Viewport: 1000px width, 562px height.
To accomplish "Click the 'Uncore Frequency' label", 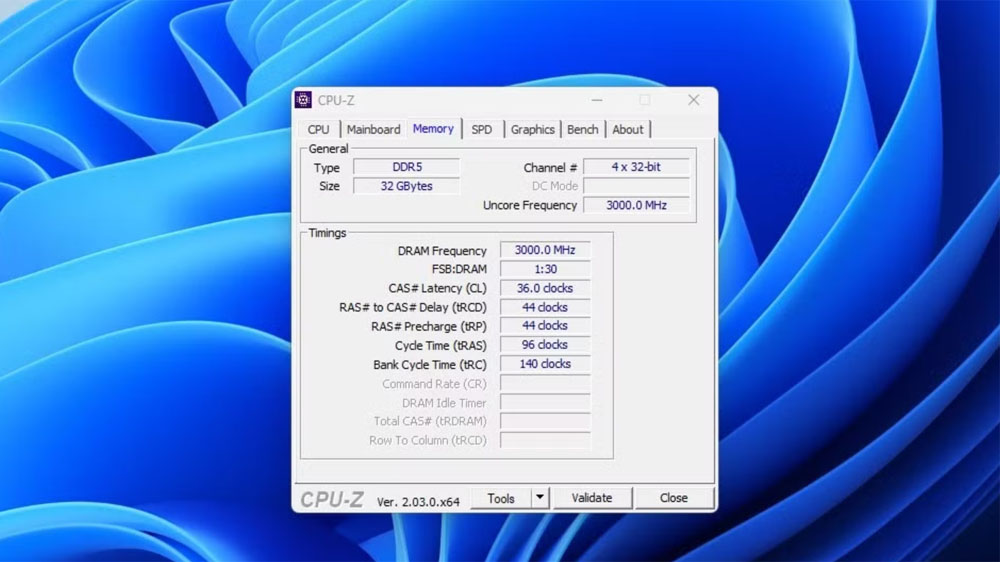I will pyautogui.click(x=530, y=205).
